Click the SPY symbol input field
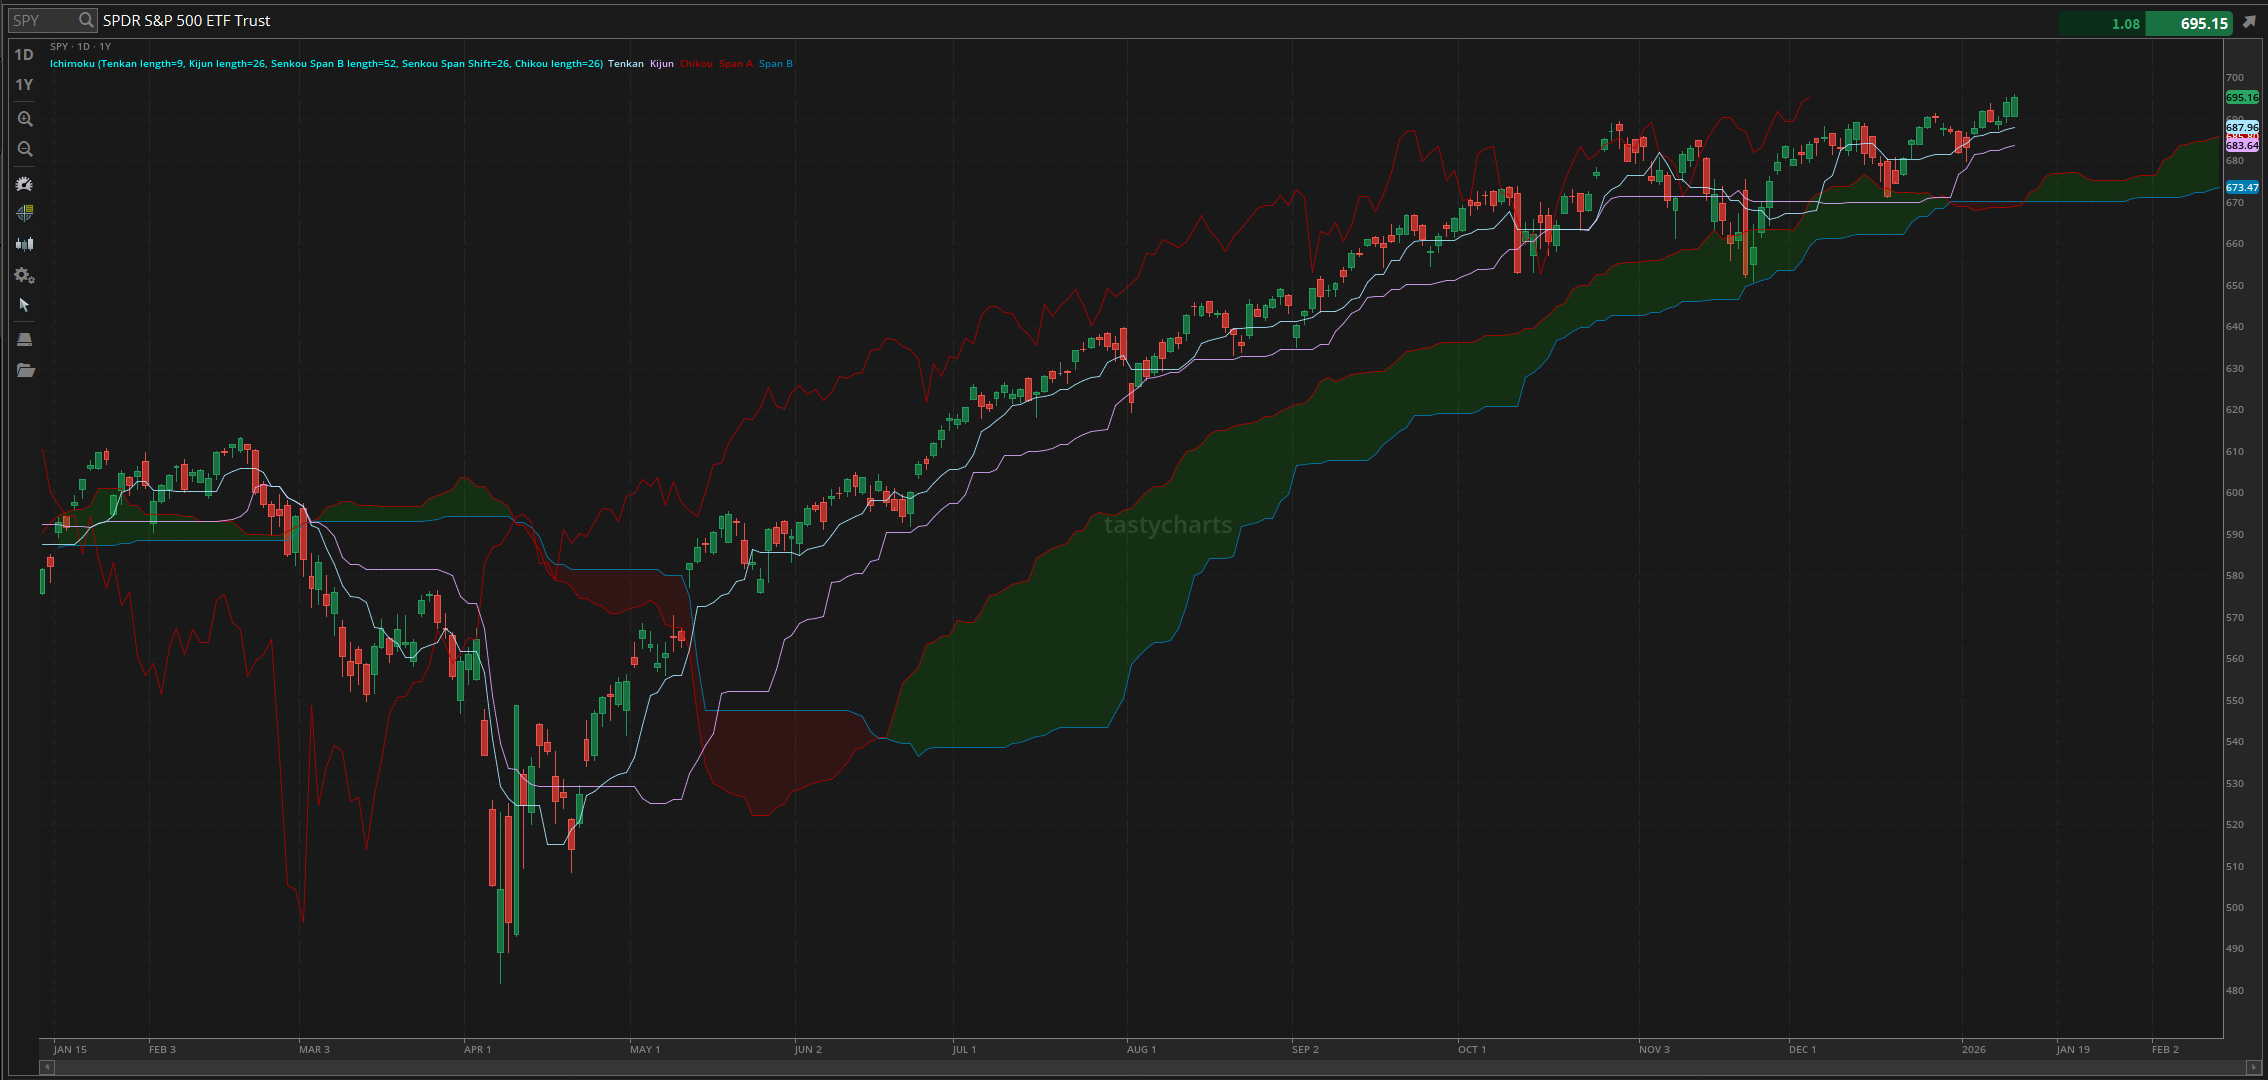2268x1080 pixels. coord(40,20)
